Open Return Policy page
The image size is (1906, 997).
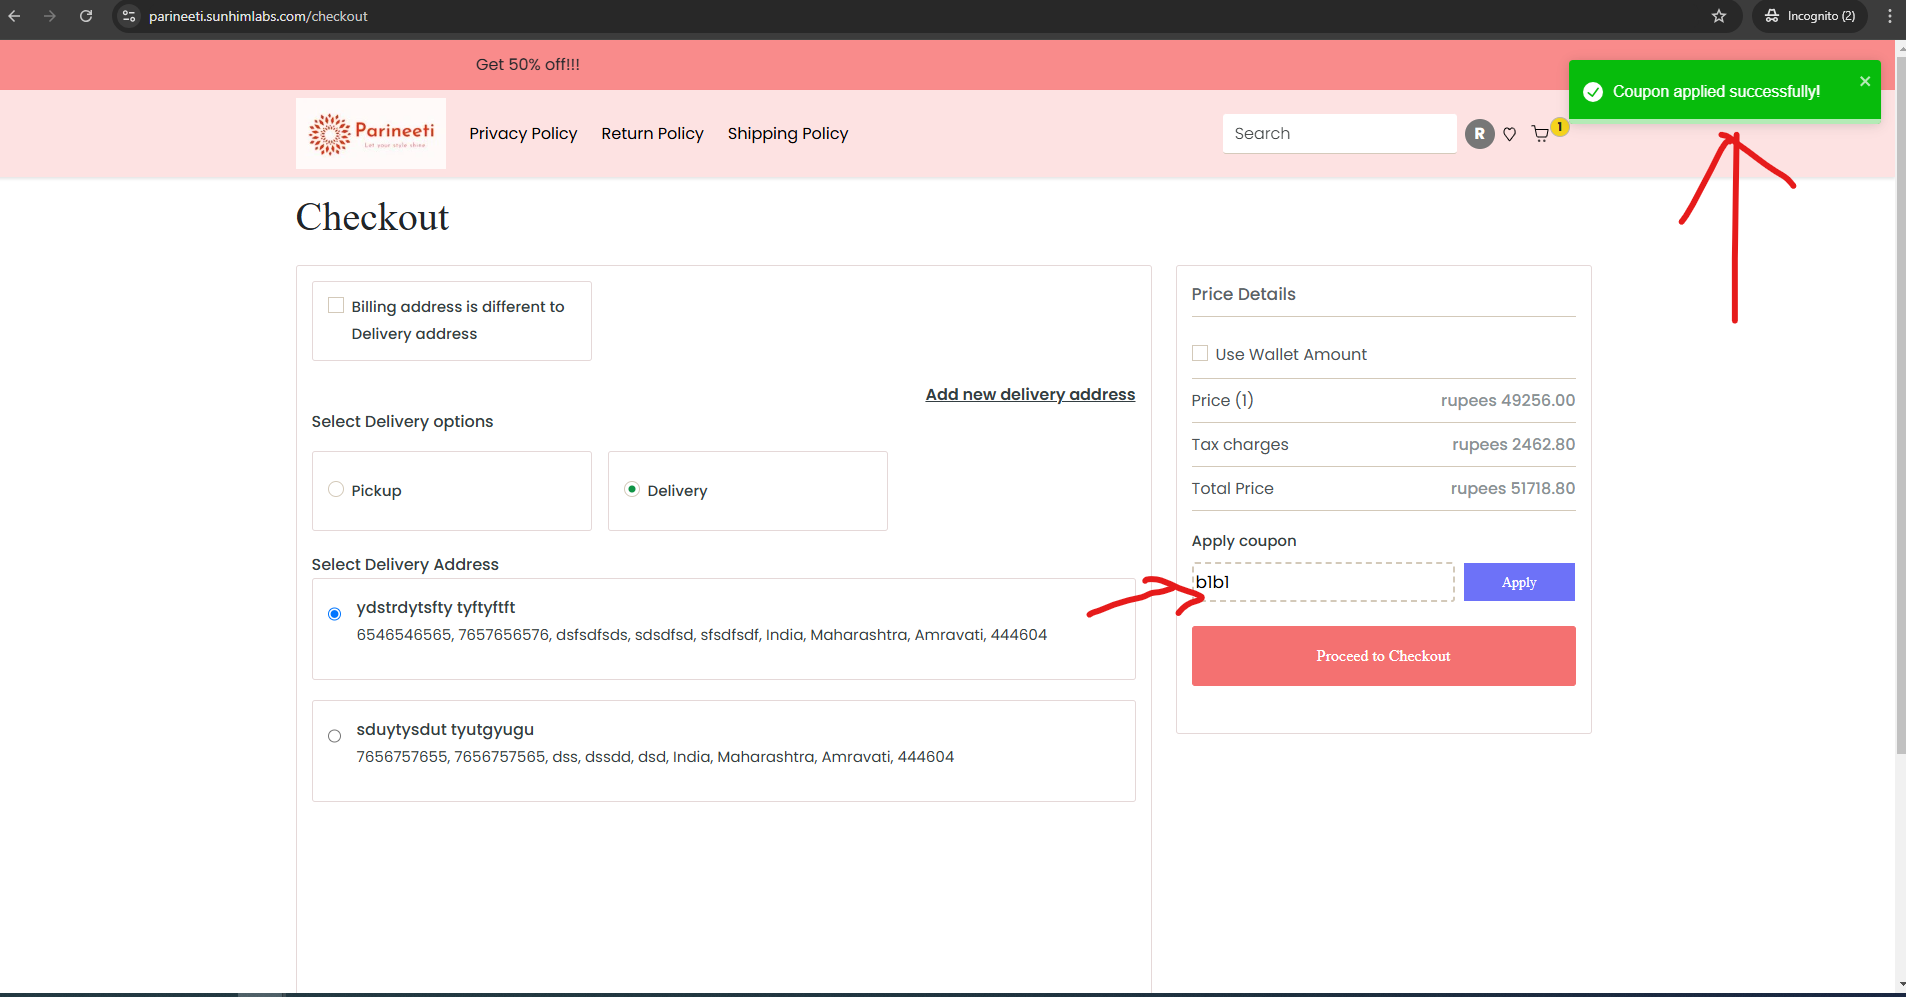point(652,133)
